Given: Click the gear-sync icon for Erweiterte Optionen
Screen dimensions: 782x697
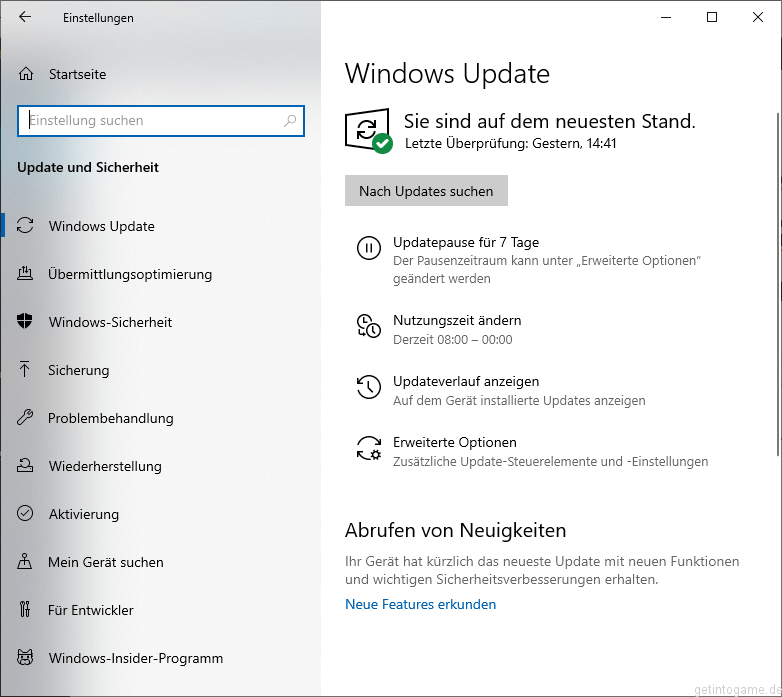Looking at the screenshot, I should [369, 448].
